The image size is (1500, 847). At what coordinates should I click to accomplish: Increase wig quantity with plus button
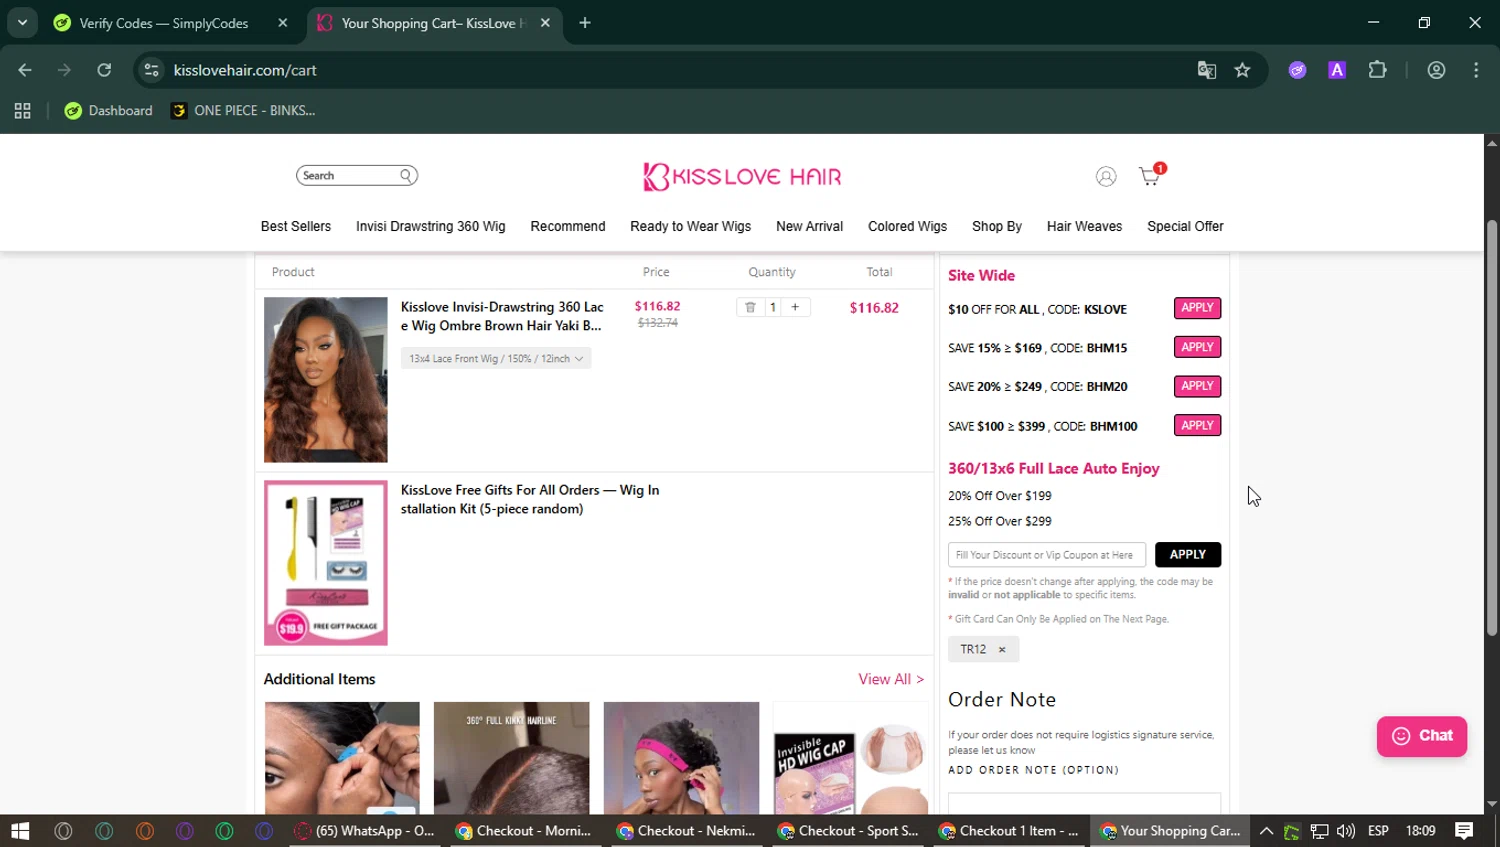(x=795, y=307)
